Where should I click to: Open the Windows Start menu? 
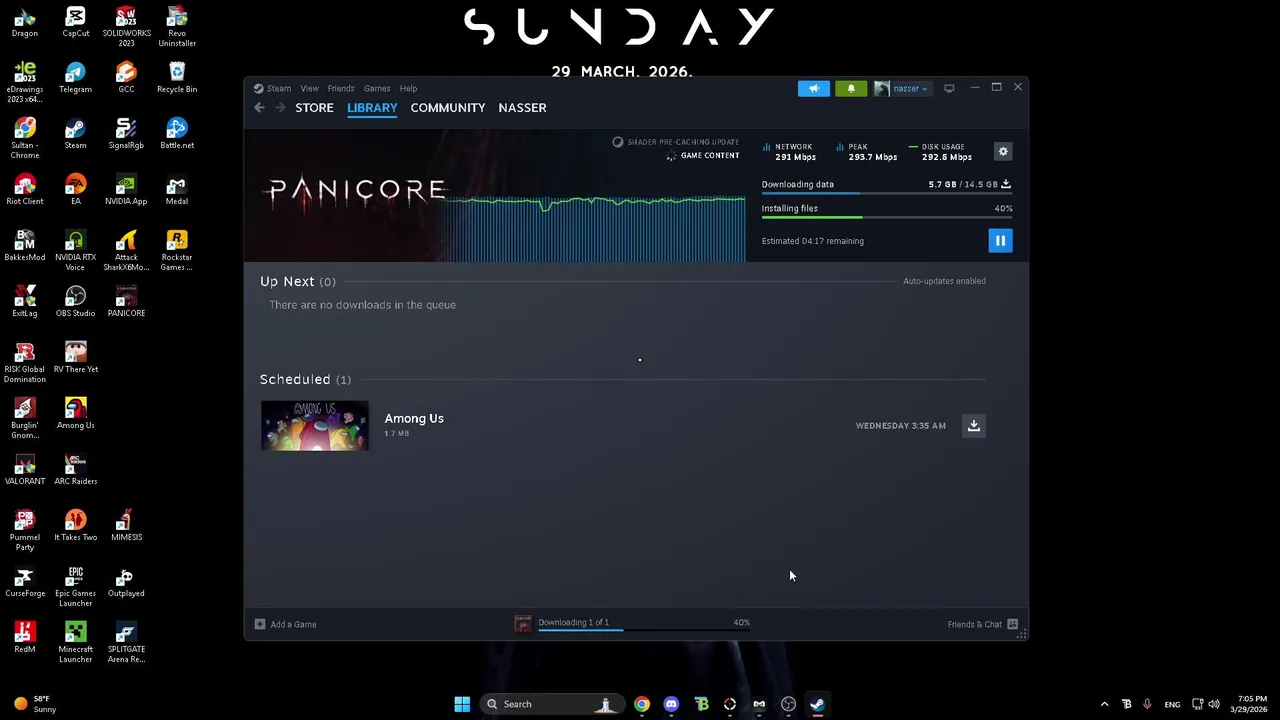[x=462, y=704]
